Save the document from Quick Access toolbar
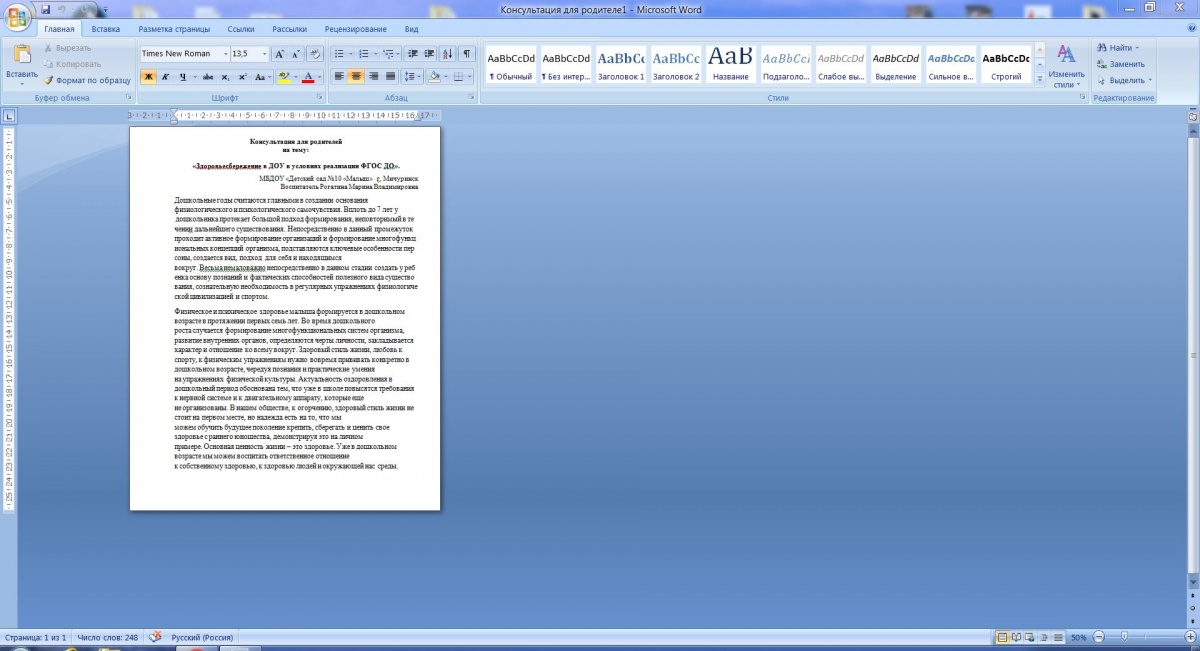Viewport: 1200px width, 651px height. point(46,9)
